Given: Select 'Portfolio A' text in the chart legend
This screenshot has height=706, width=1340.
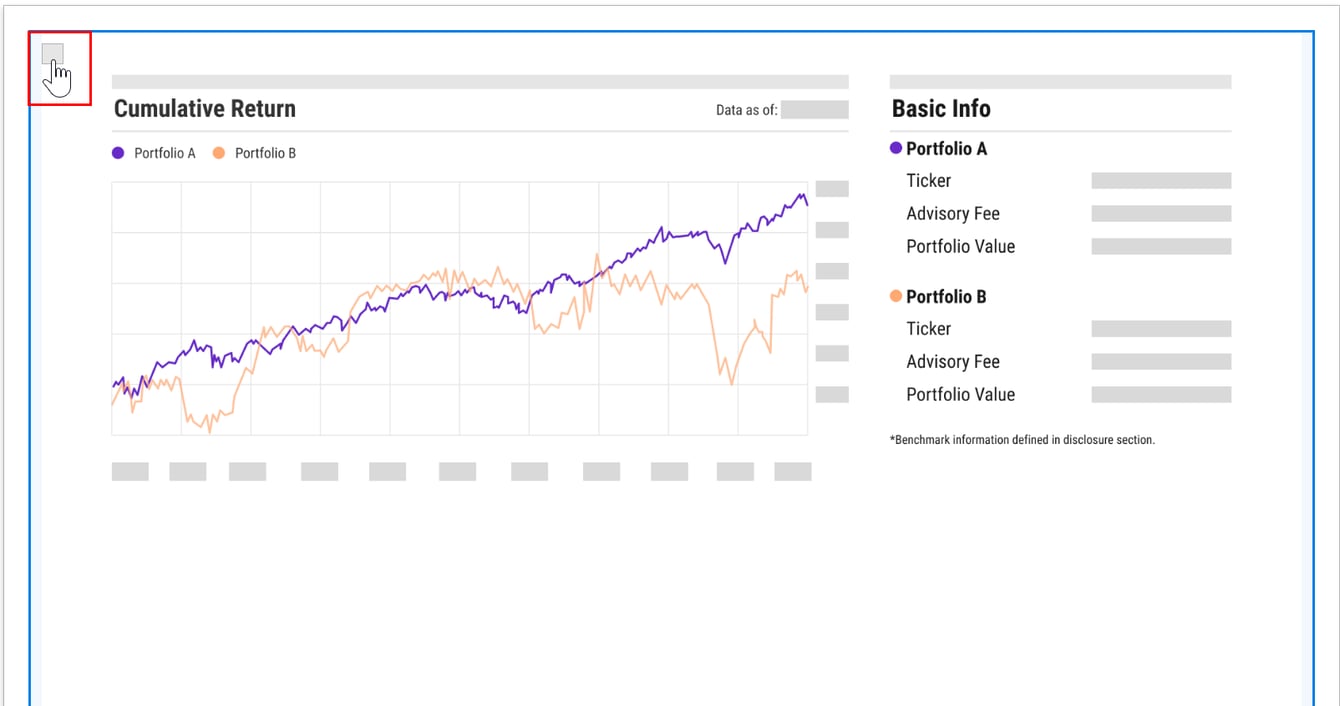Looking at the screenshot, I should pyautogui.click(x=165, y=153).
